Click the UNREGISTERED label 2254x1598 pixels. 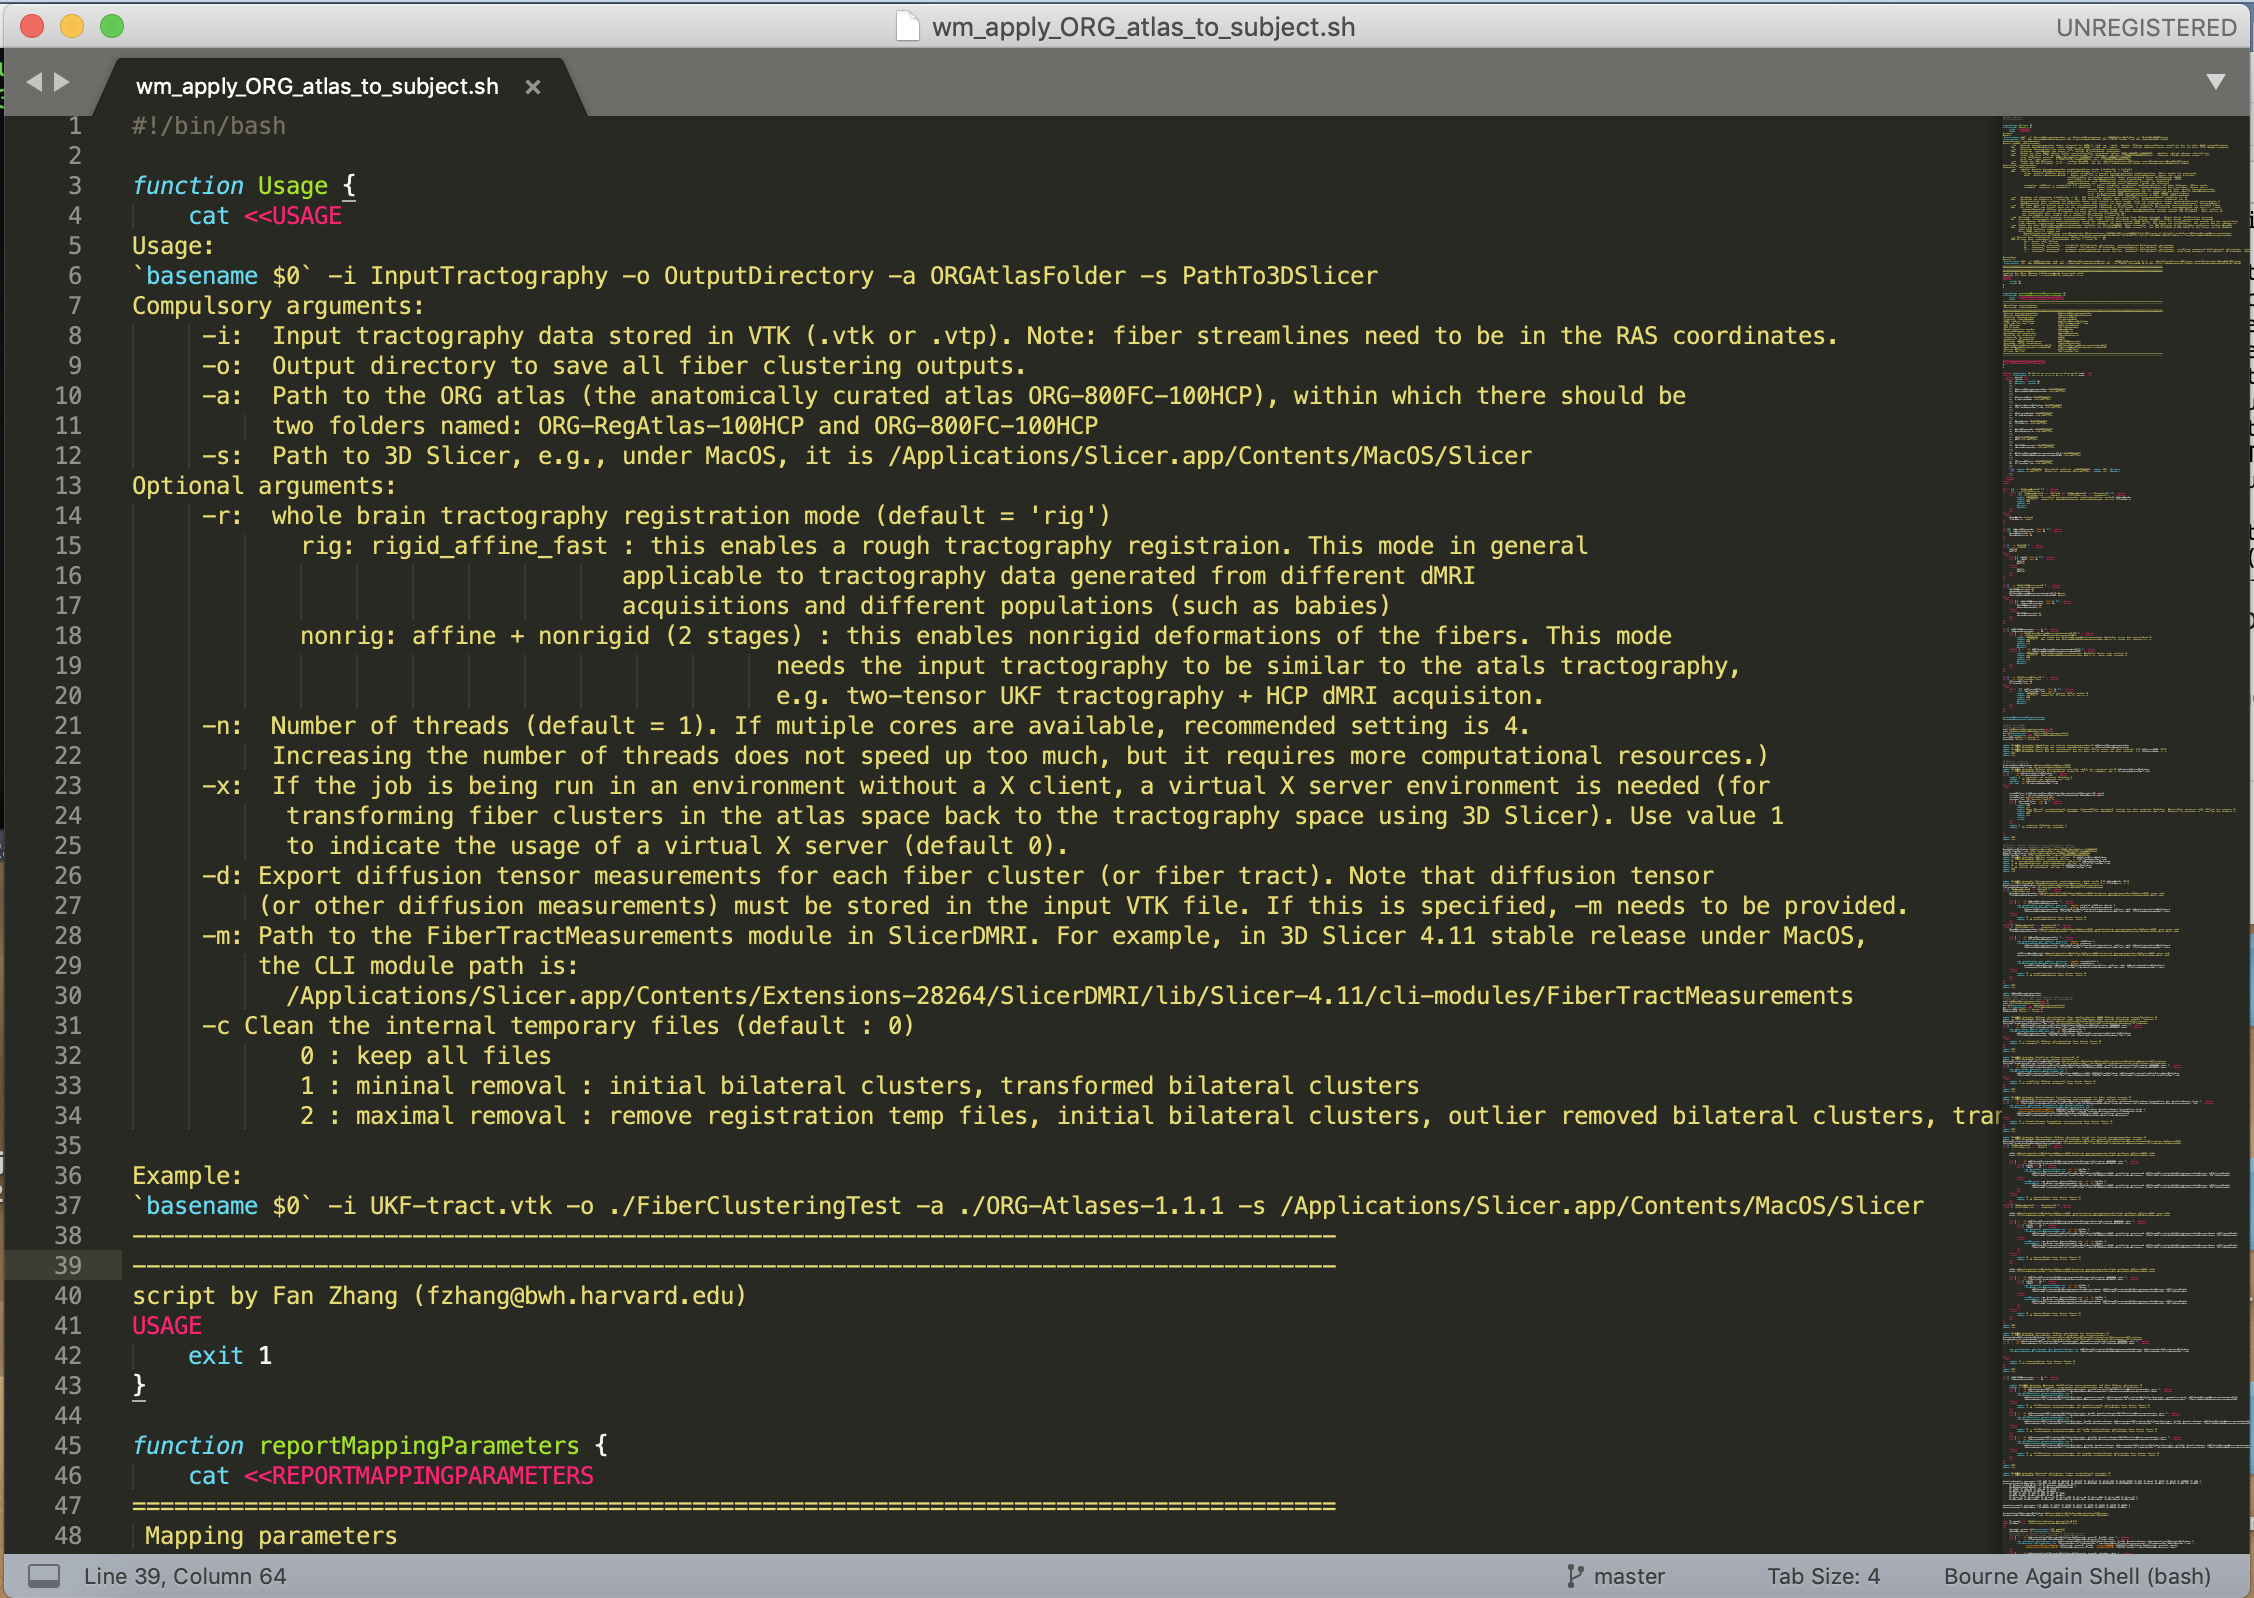[x=2148, y=27]
